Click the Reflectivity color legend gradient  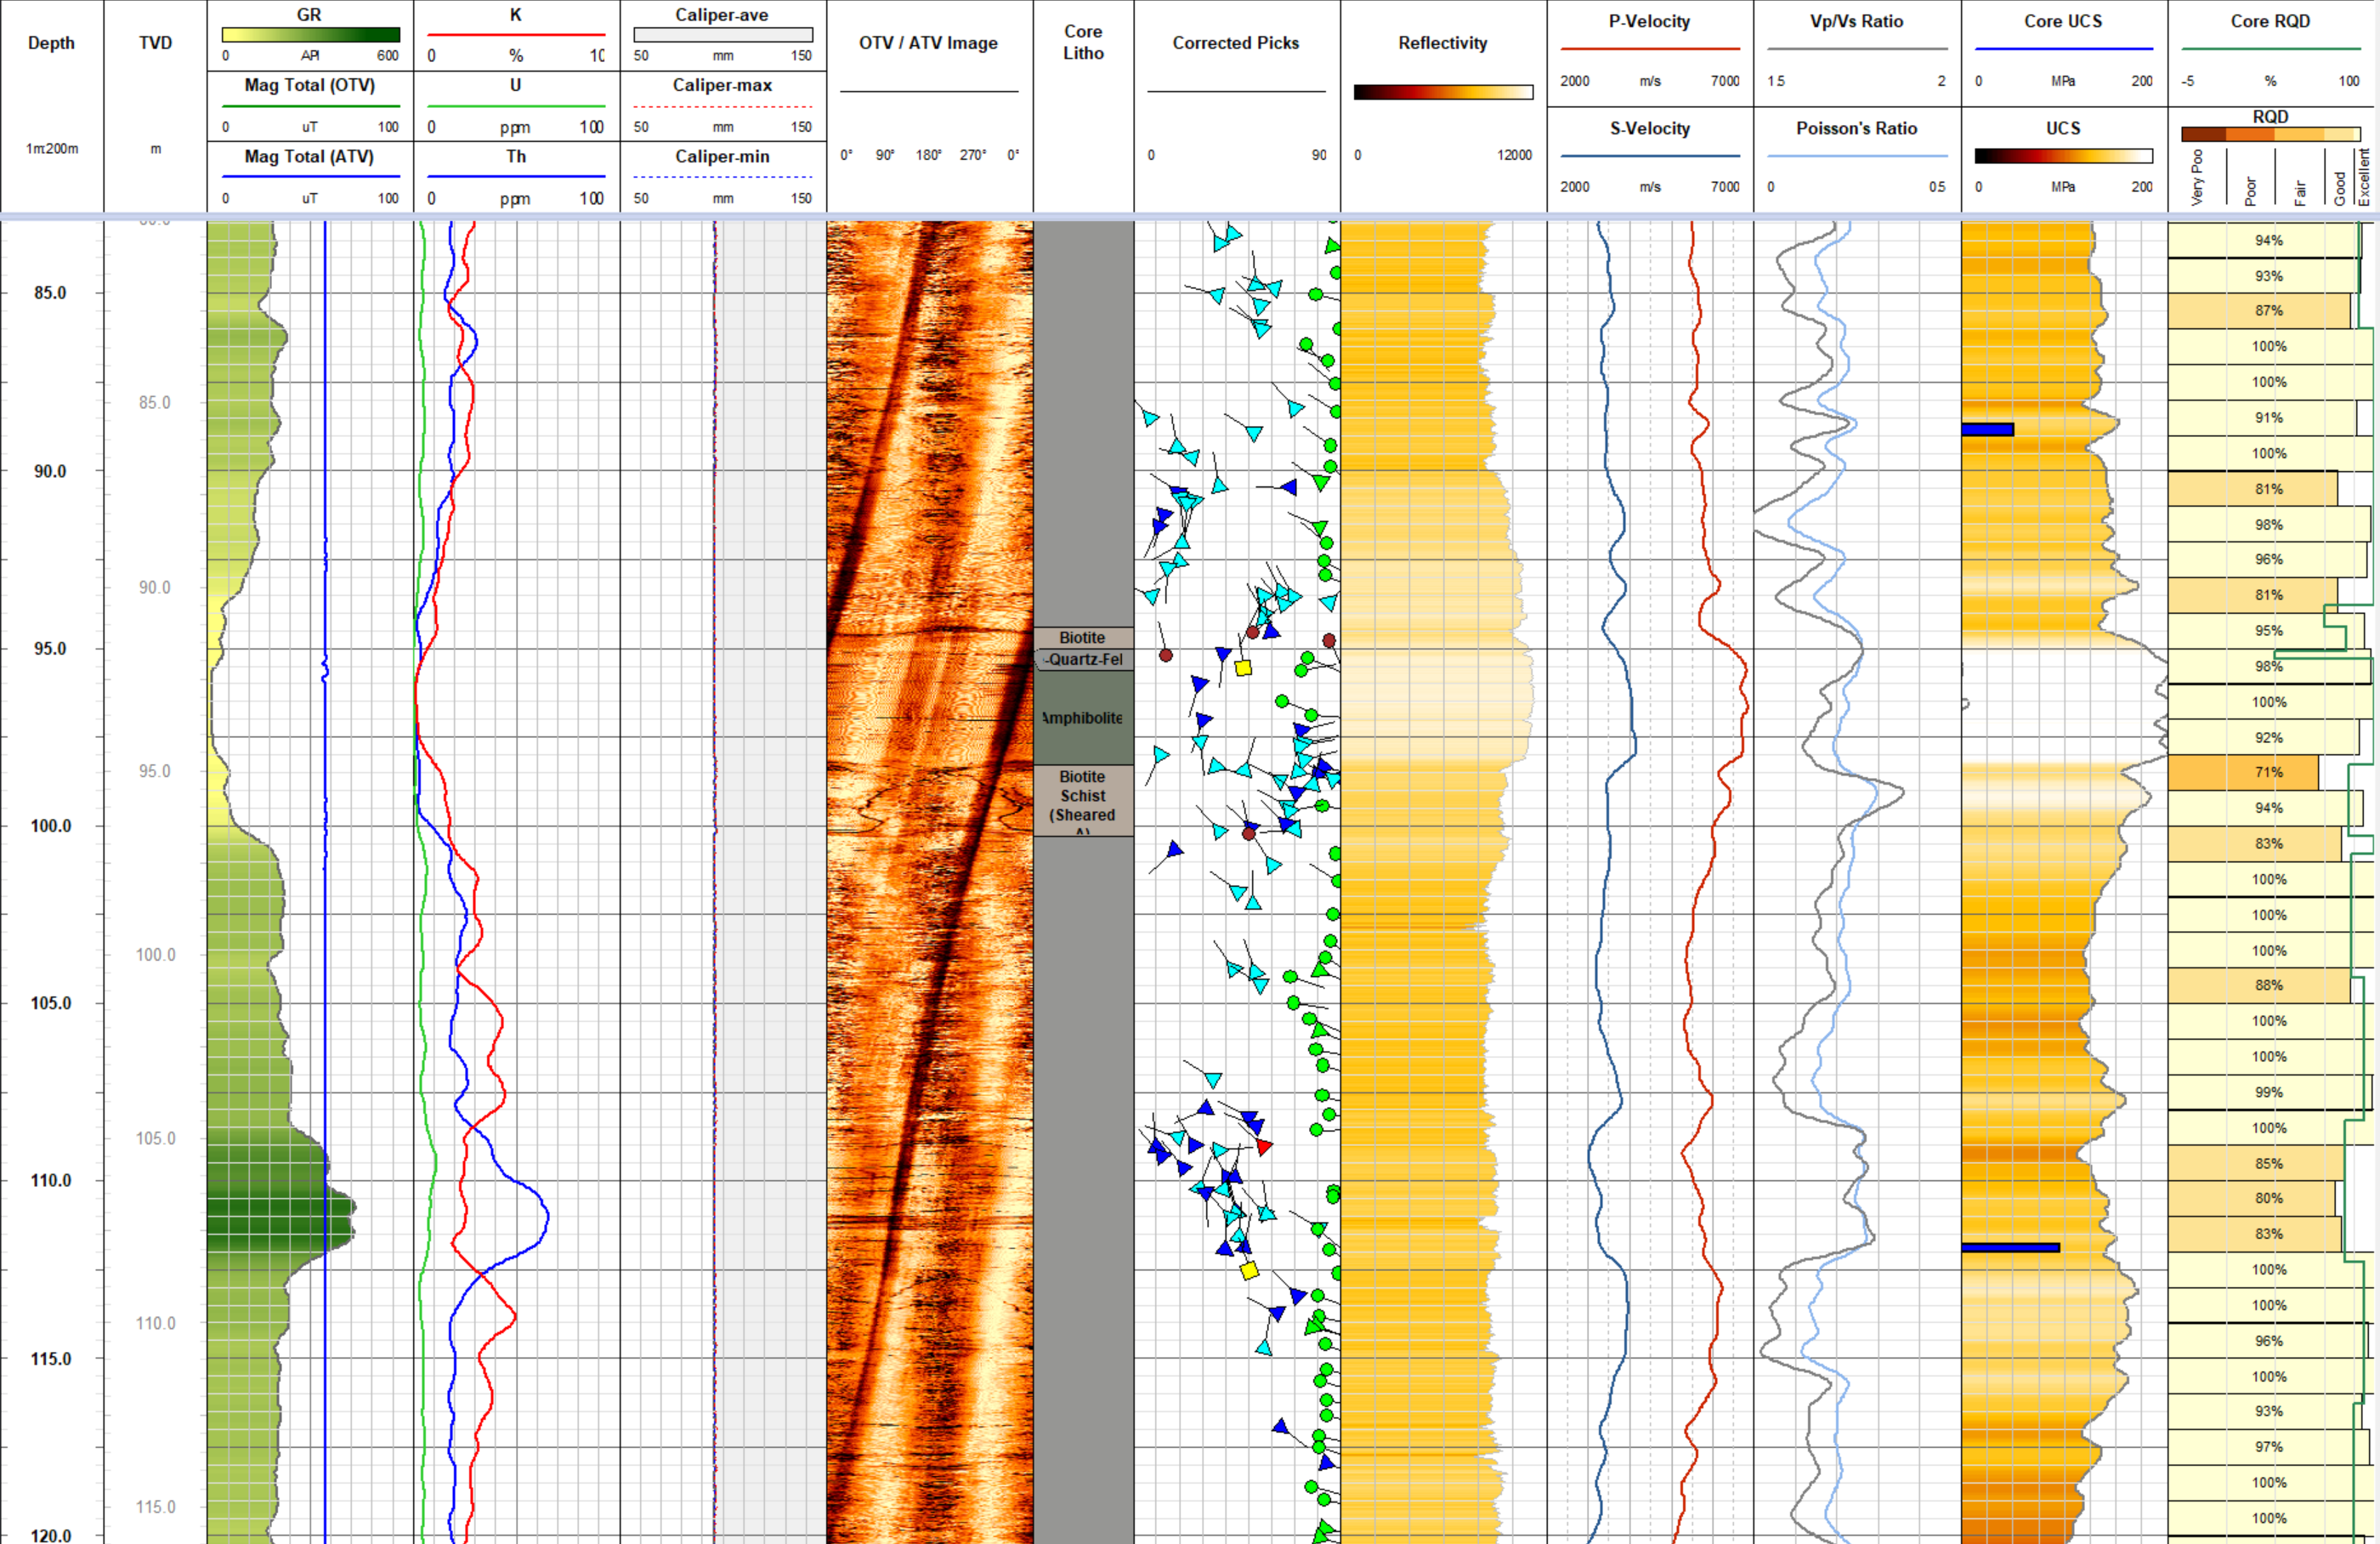click(x=1443, y=91)
